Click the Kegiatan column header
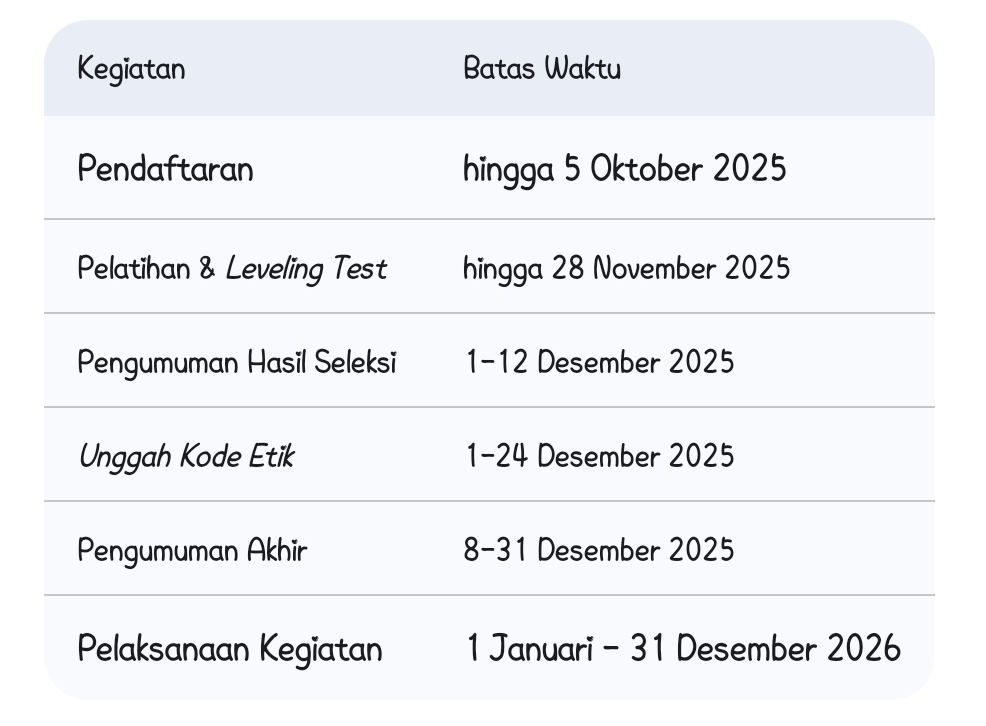Image resolution: width=986 pixels, height=726 pixels. tap(131, 69)
